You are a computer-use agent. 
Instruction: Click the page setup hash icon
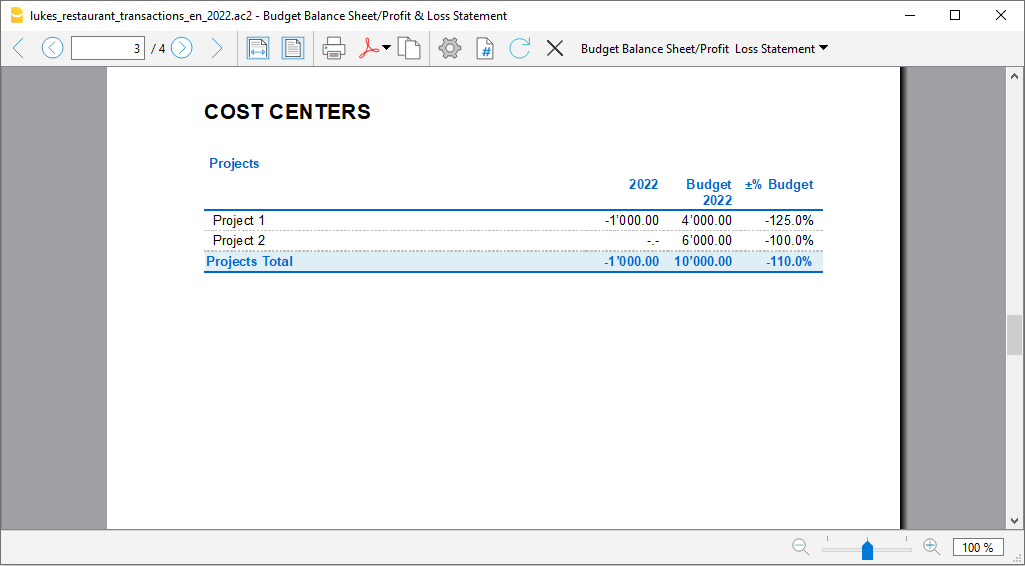pos(485,48)
